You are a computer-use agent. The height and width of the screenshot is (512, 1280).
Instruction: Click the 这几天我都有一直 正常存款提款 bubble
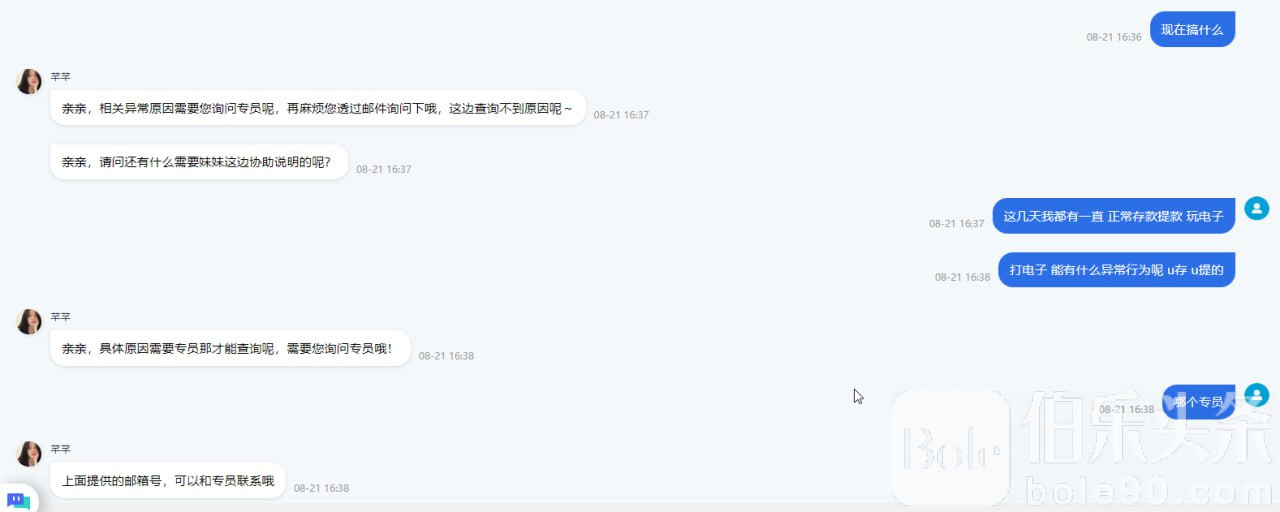coord(1114,216)
